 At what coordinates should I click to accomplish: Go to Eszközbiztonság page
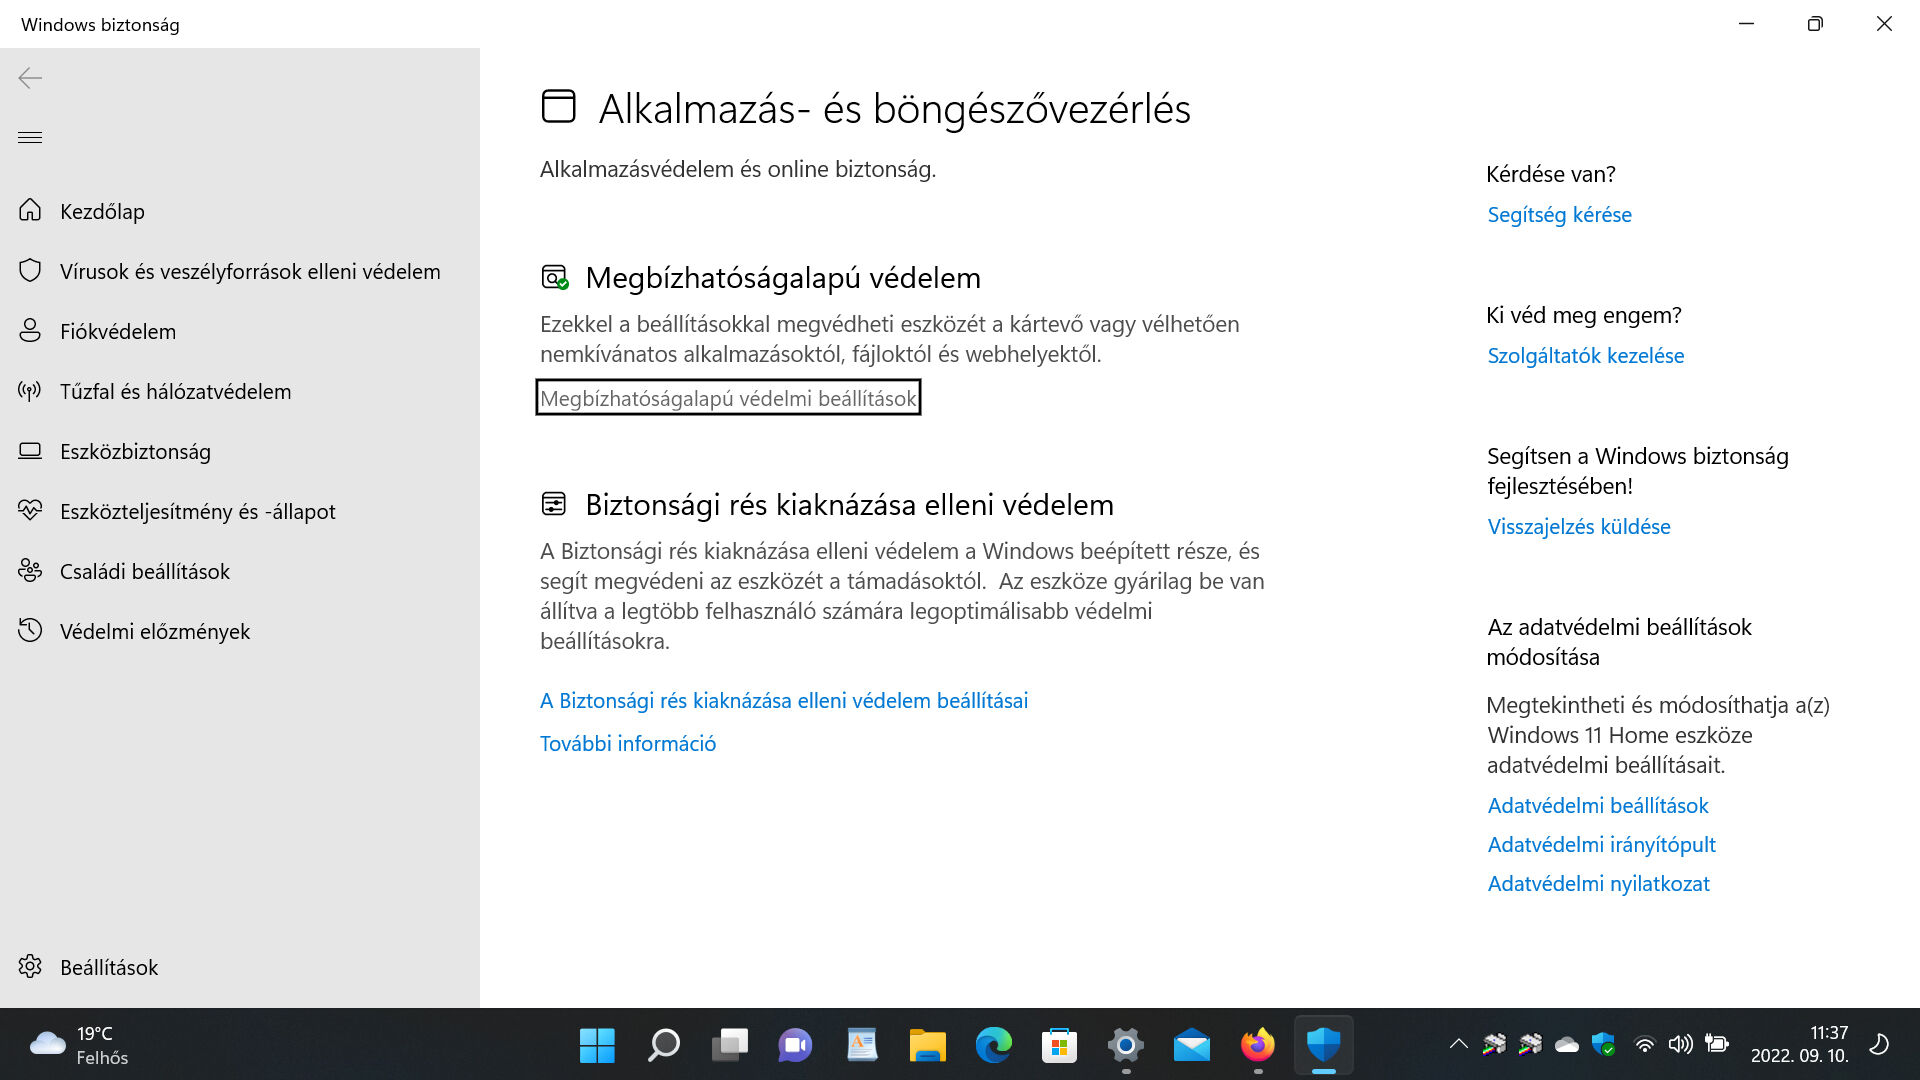click(135, 451)
